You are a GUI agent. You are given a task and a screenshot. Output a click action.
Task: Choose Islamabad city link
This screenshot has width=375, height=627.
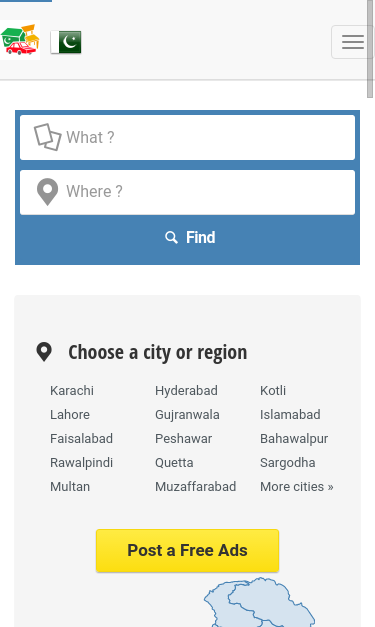click(x=290, y=415)
